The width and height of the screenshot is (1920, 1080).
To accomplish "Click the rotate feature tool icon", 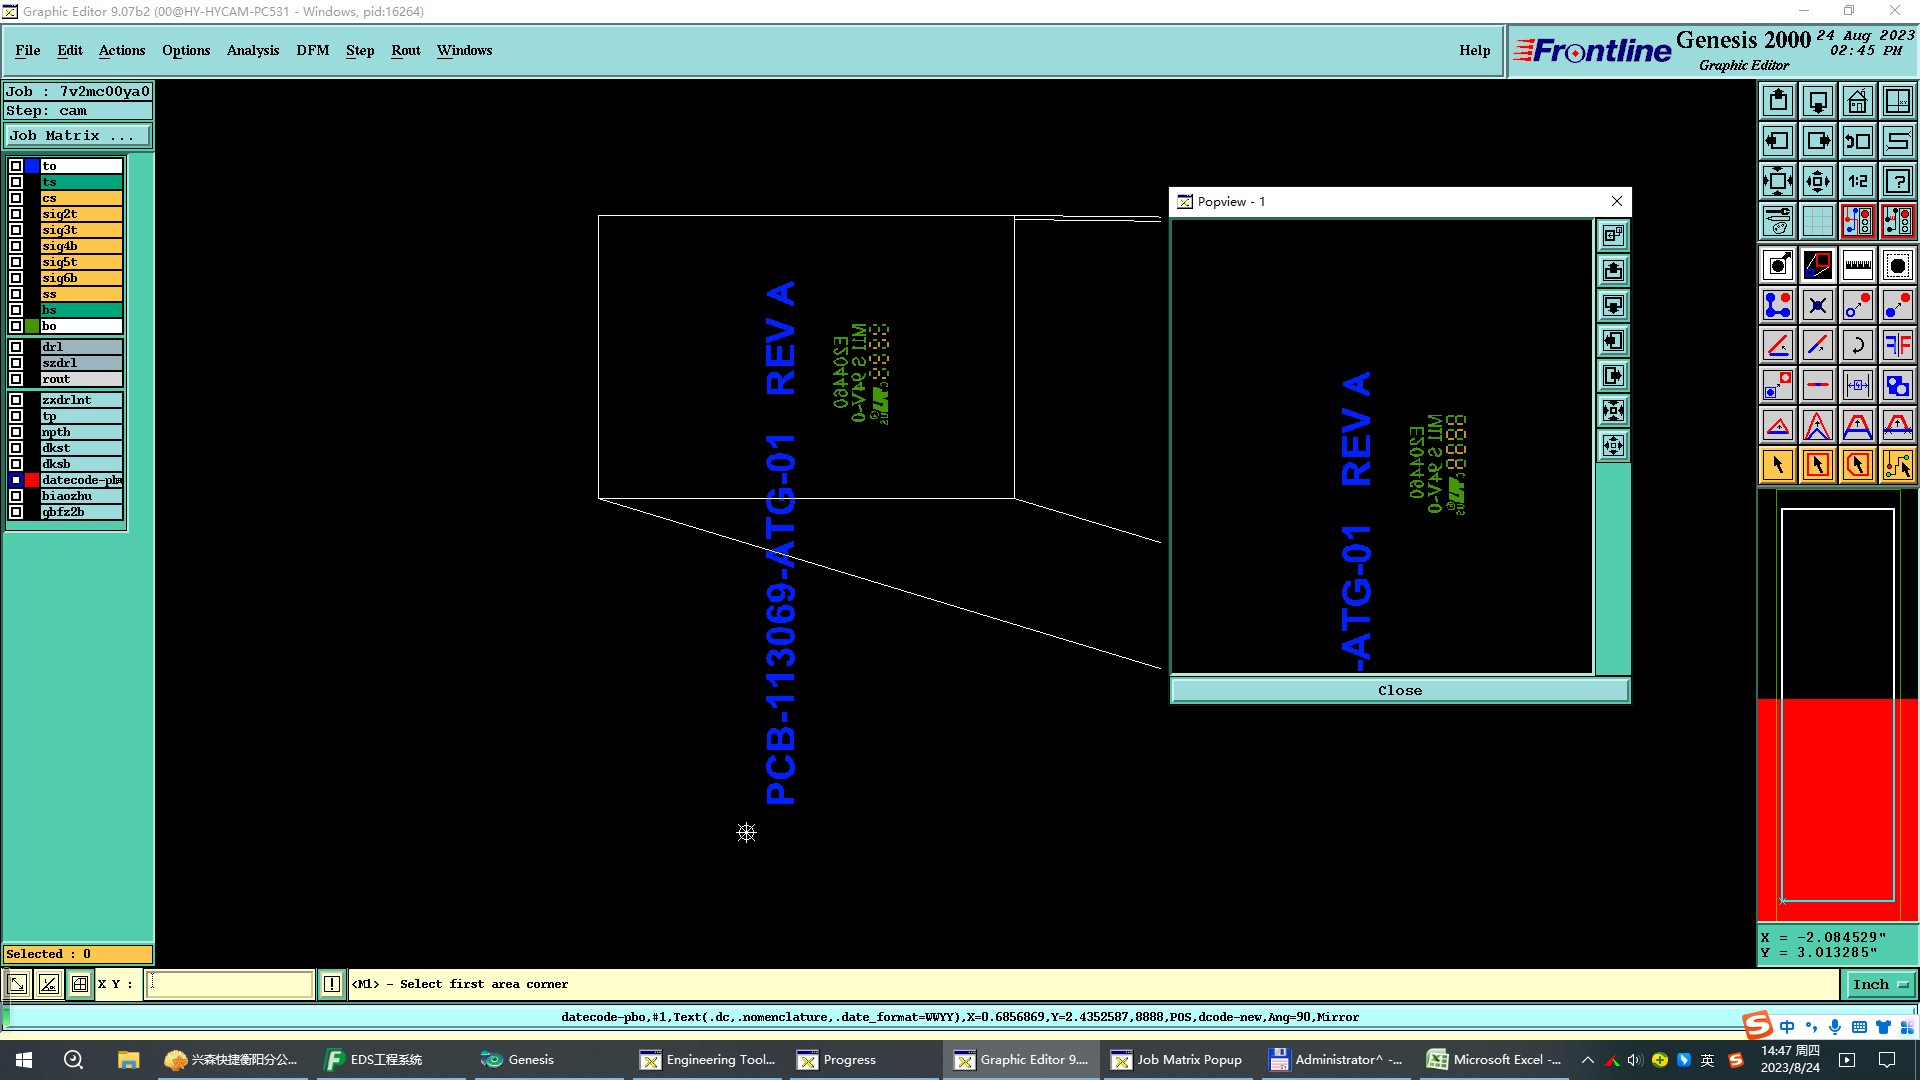I will tap(1857, 345).
